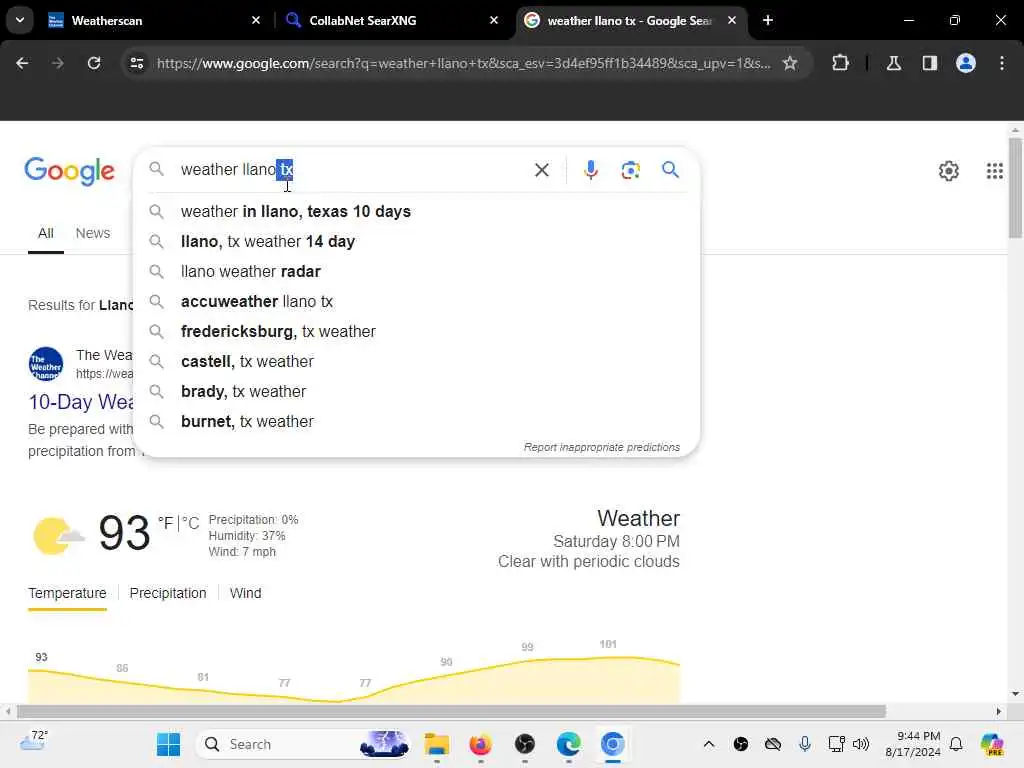Choose suggestion llano weather radar

(x=417, y=272)
